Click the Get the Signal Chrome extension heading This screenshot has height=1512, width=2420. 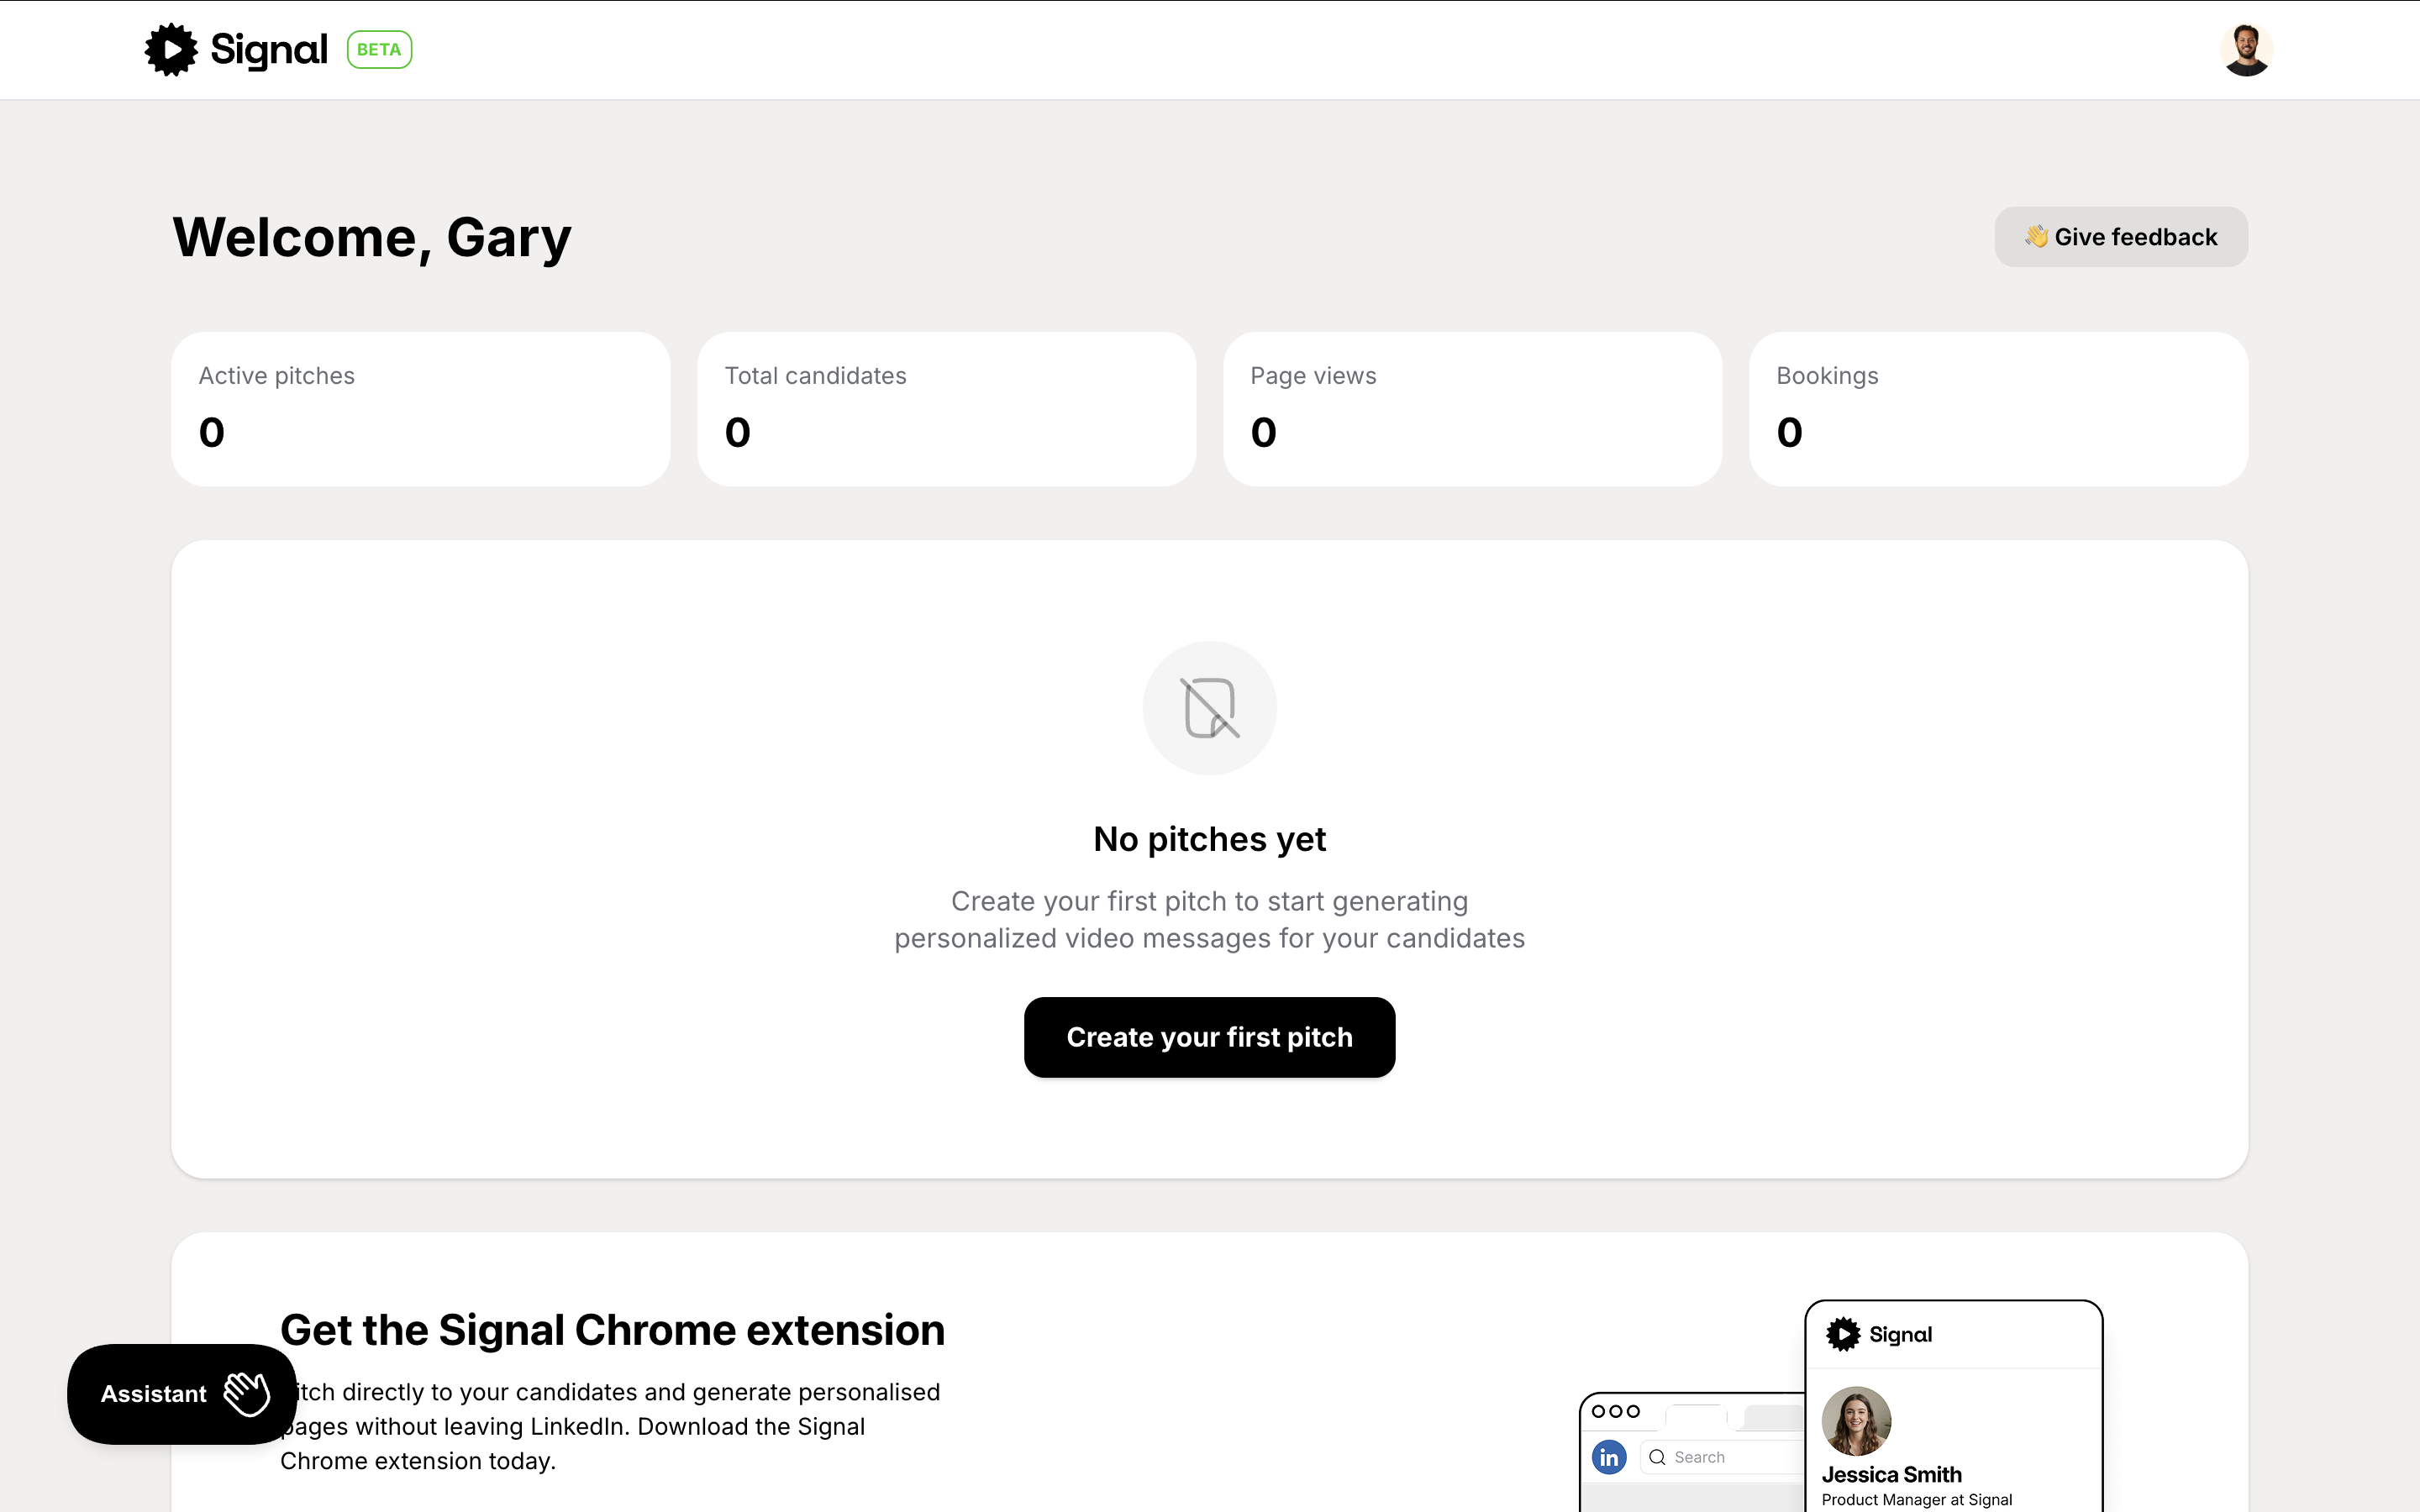coord(612,1330)
